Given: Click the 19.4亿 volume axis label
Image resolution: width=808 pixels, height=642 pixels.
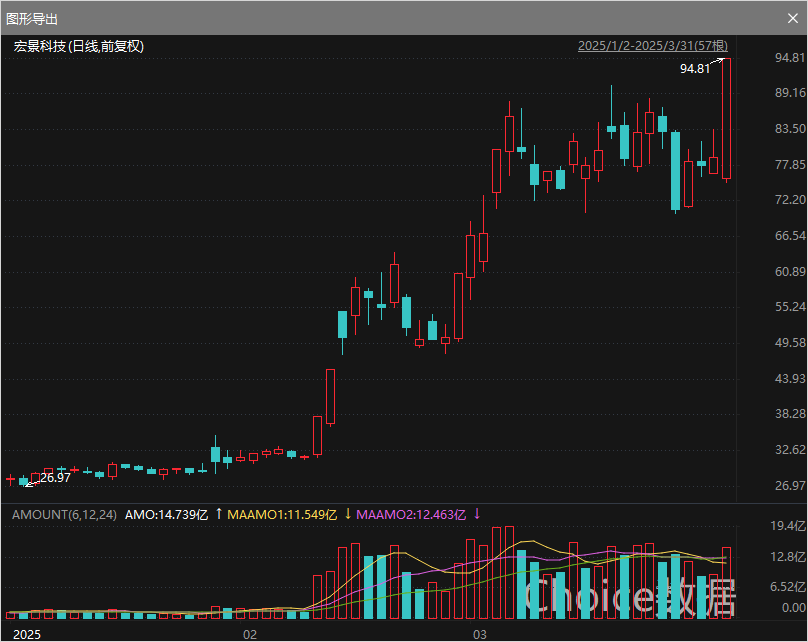Looking at the screenshot, I should 788,526.
